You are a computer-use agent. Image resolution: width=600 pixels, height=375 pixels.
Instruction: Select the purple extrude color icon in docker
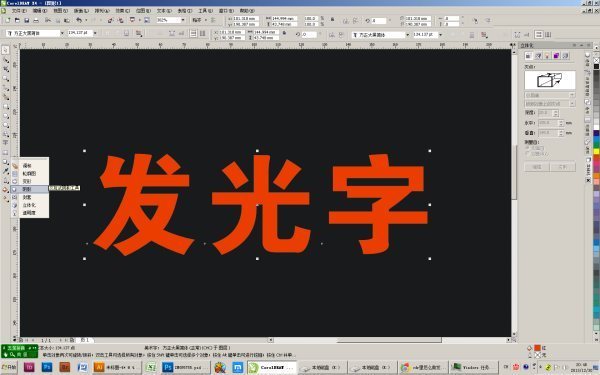point(556,56)
